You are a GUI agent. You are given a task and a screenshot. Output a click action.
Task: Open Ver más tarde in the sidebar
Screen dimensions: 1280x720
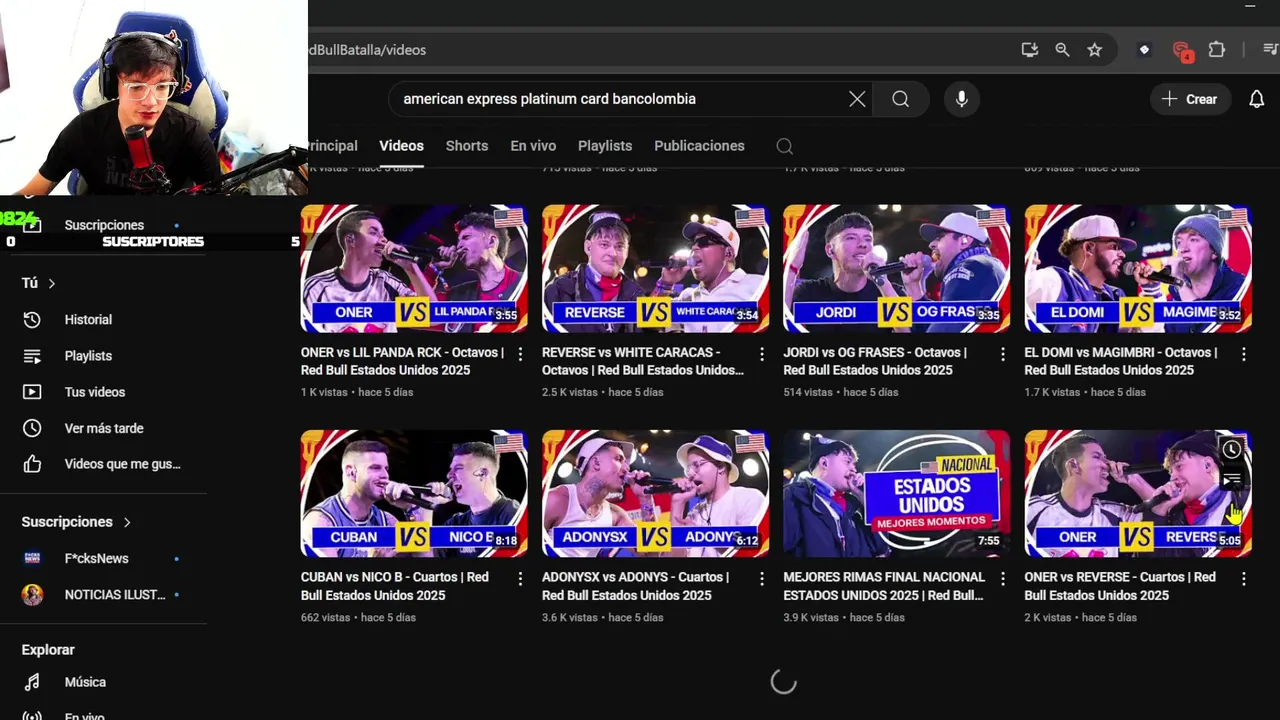pos(104,428)
